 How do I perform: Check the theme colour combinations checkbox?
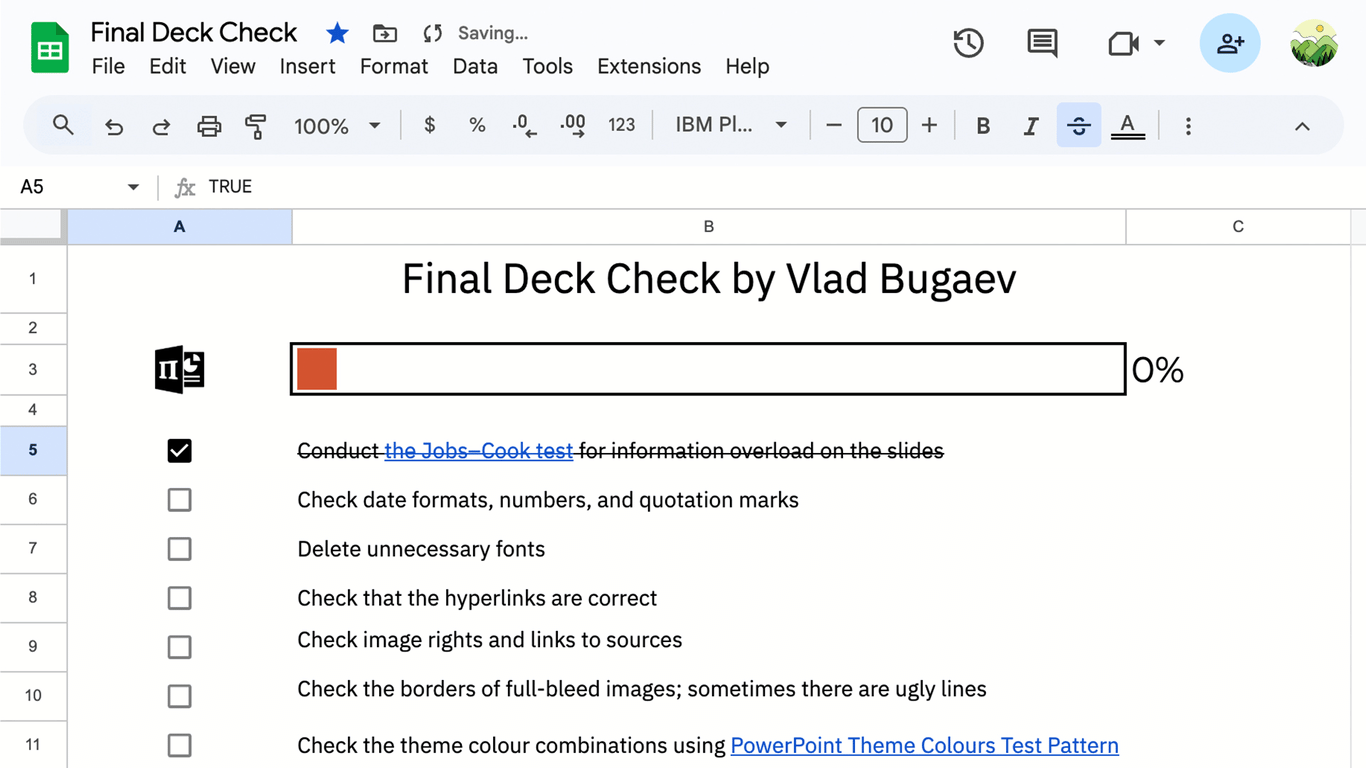[179, 745]
